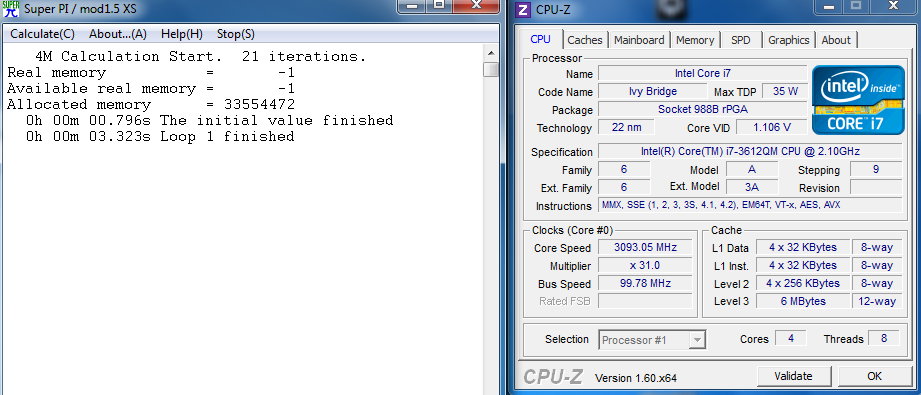Click the Validate button

(793, 376)
